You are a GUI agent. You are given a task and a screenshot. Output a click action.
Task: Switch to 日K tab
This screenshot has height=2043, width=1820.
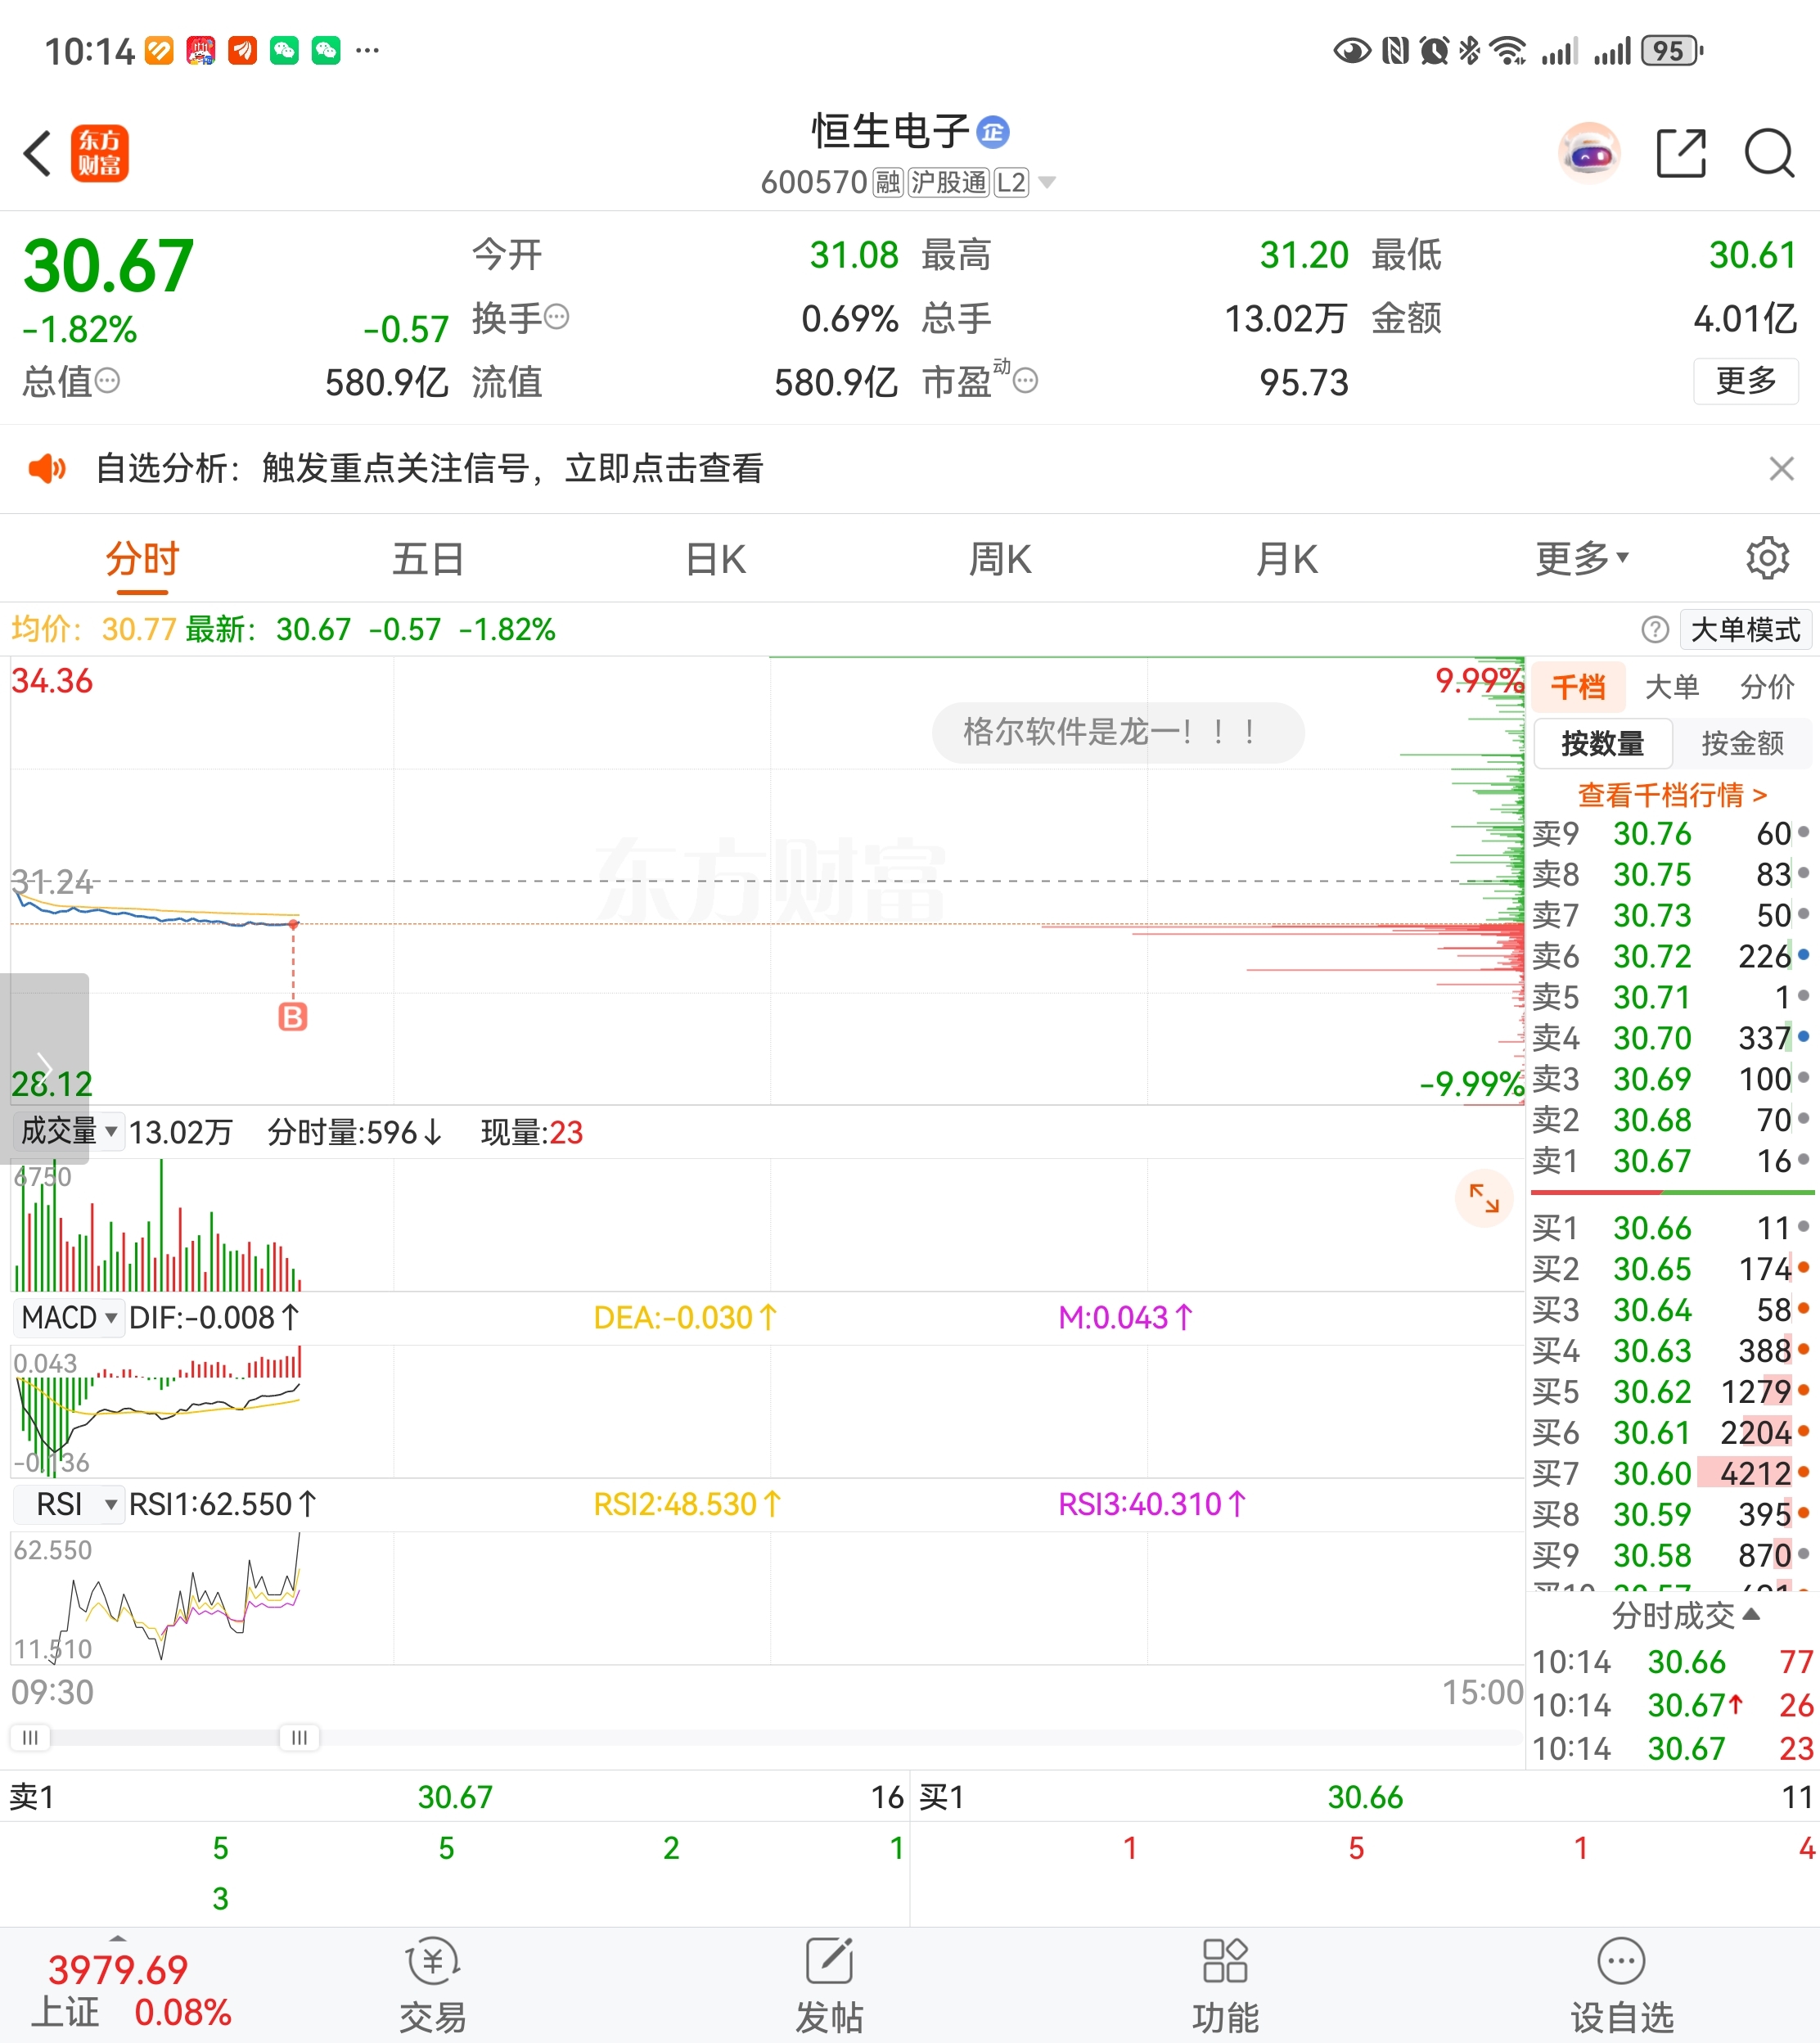point(715,558)
